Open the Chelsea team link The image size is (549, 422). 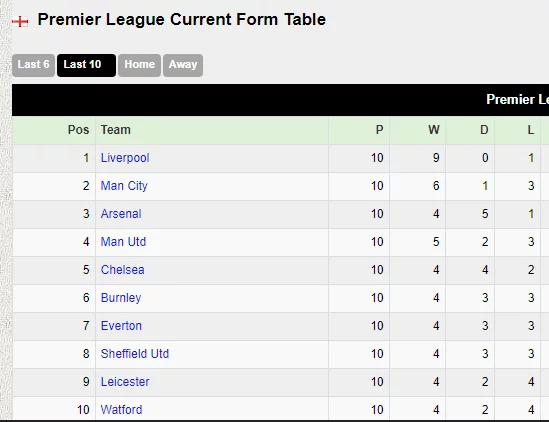(123, 270)
